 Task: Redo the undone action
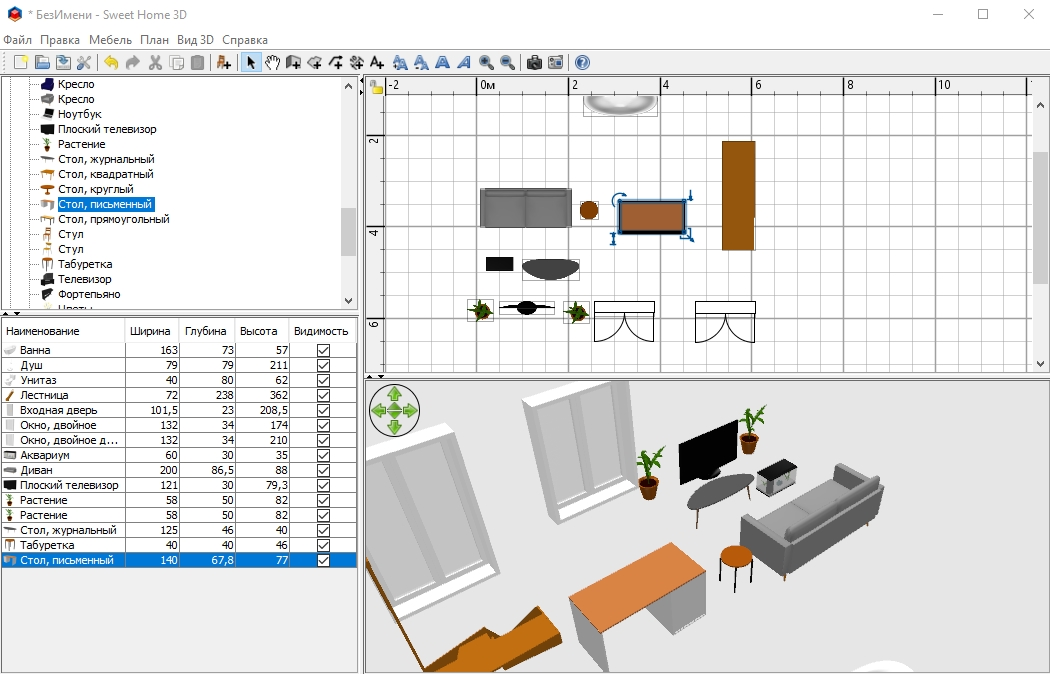click(133, 62)
